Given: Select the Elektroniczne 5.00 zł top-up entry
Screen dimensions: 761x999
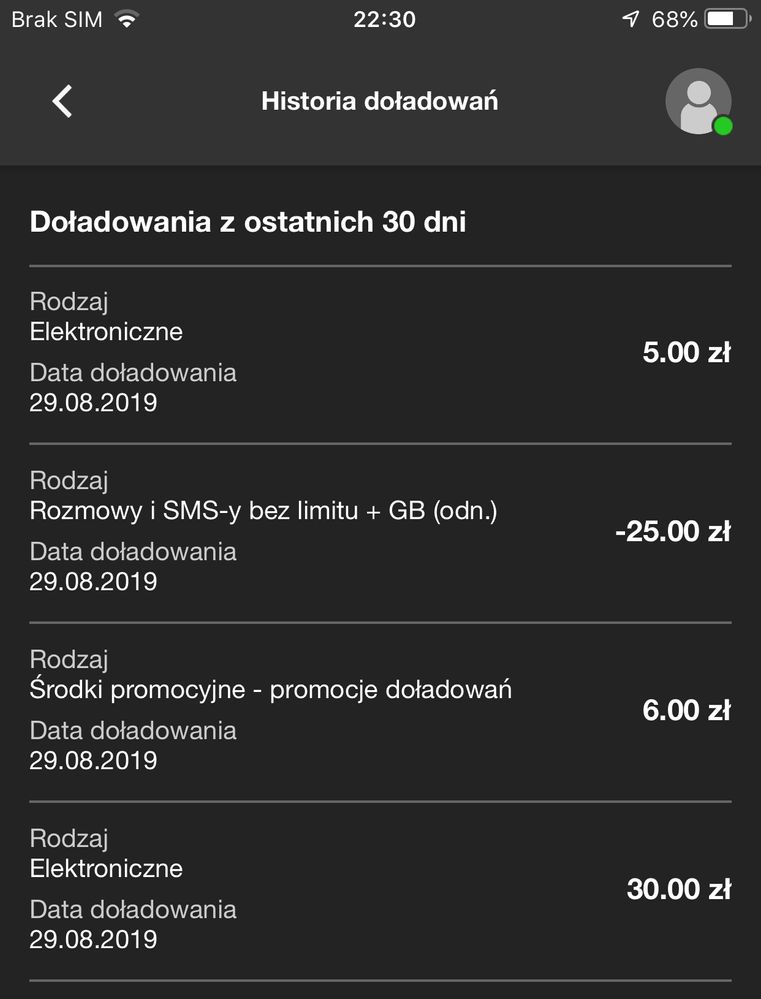Looking at the screenshot, I should pos(300,353).
